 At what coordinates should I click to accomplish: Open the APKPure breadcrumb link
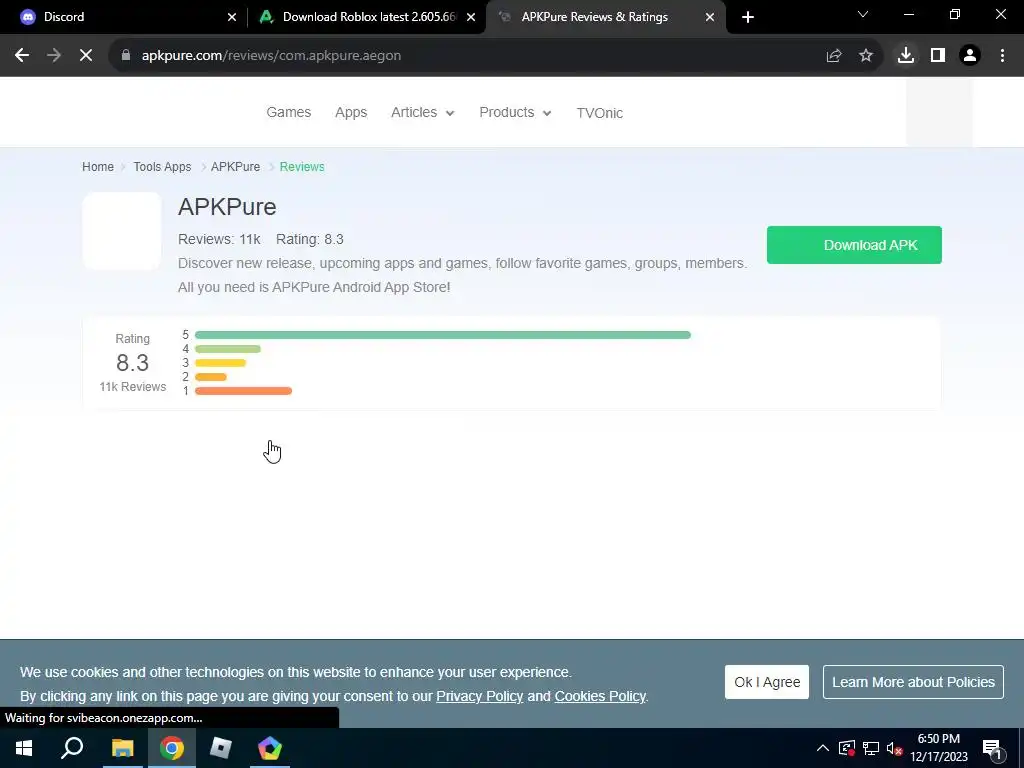pyautogui.click(x=235, y=167)
